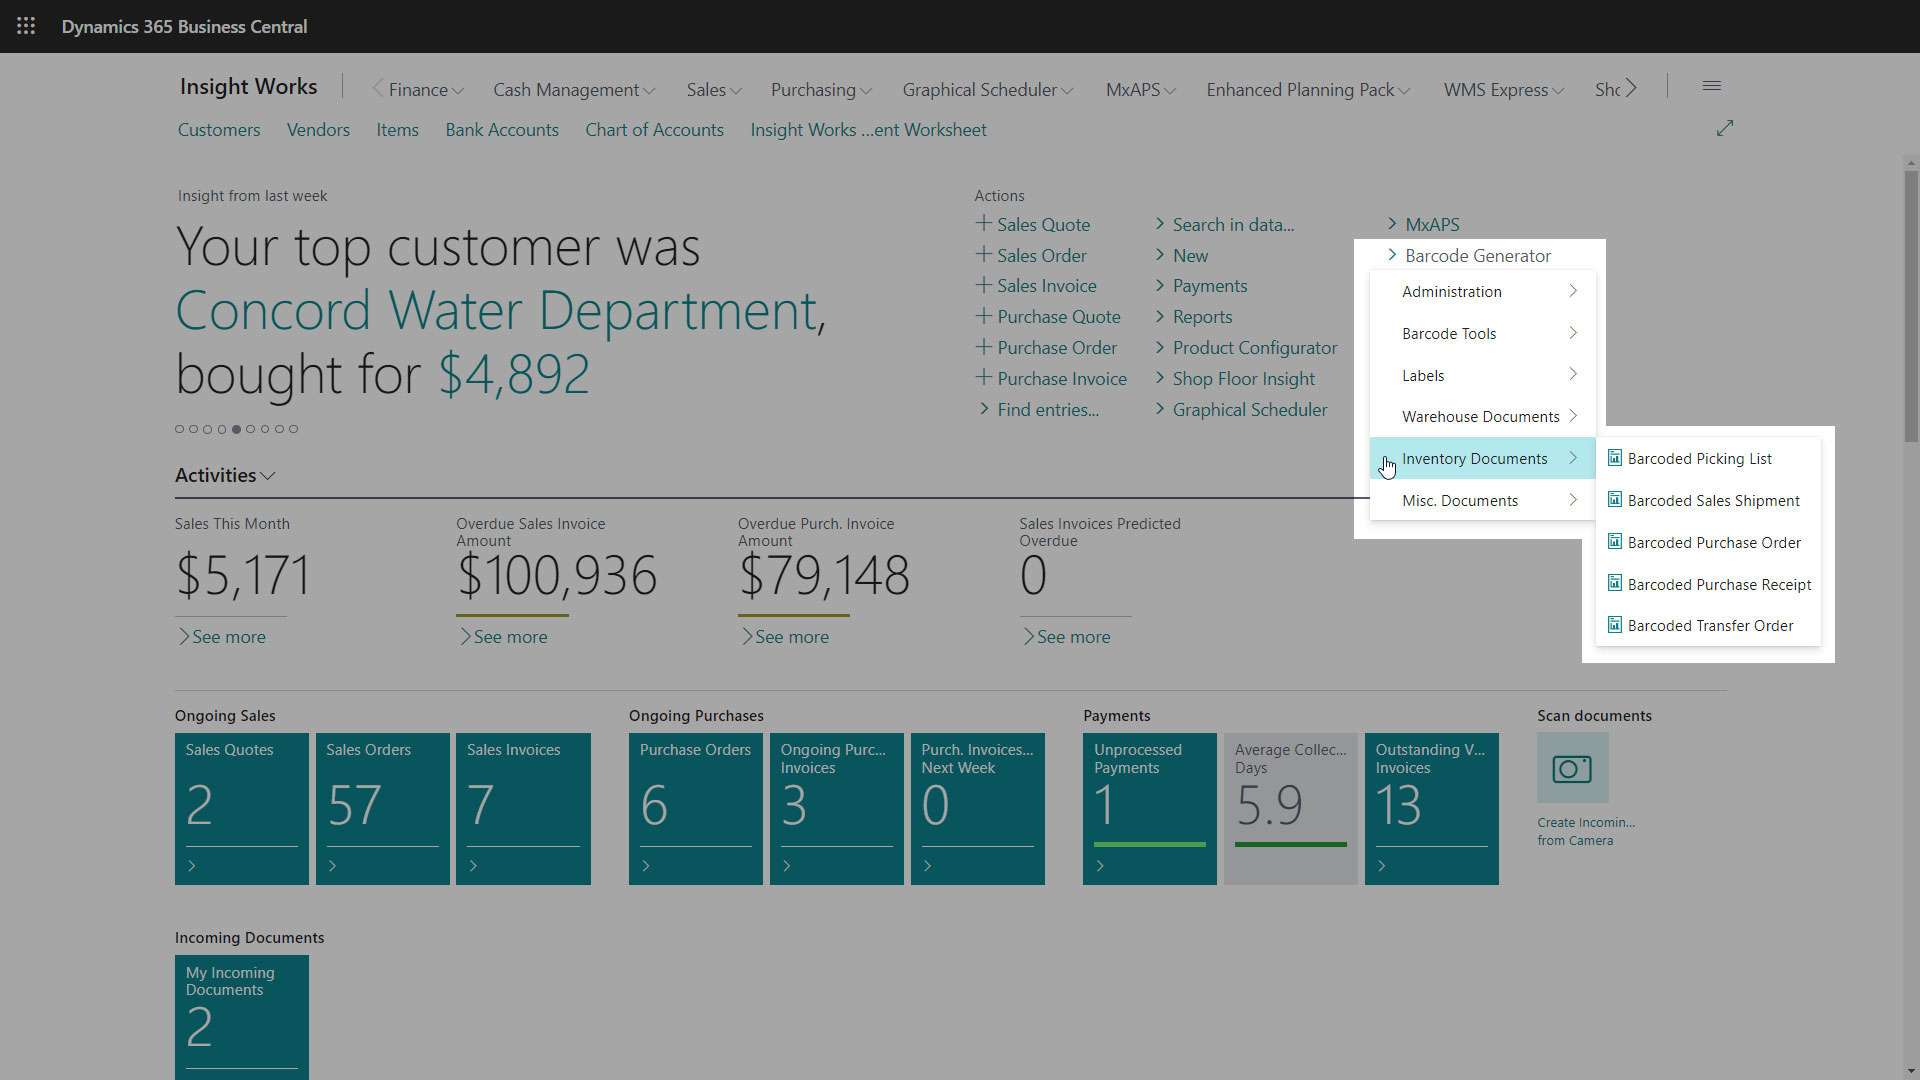Open the Concord Water Department customer link

pyautogui.click(x=498, y=310)
